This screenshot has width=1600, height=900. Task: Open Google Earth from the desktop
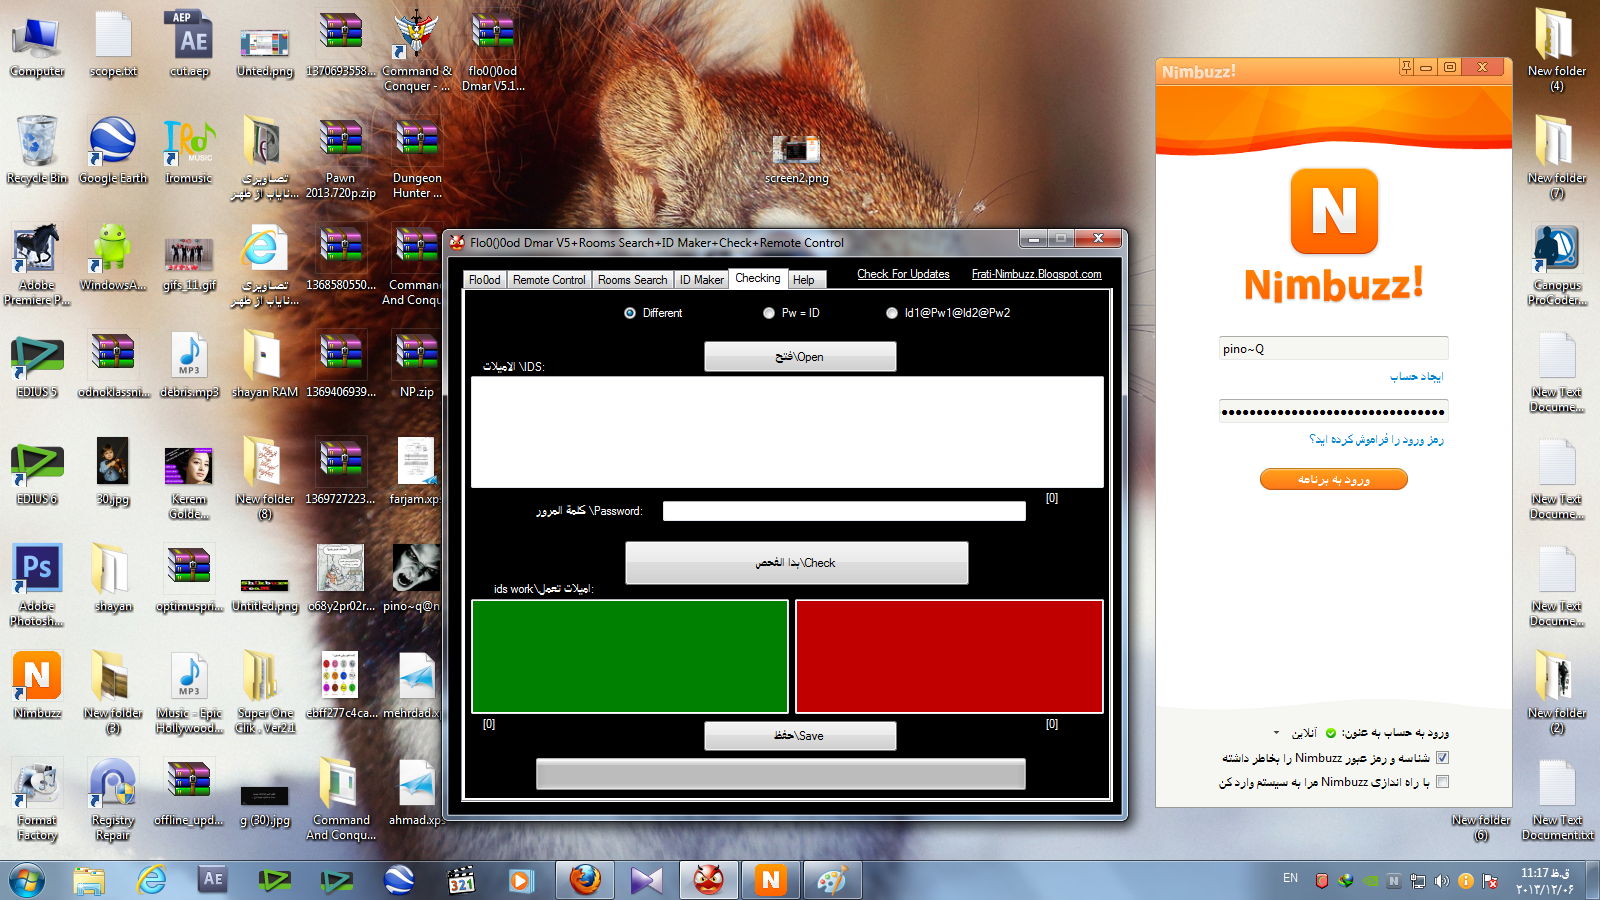[113, 150]
